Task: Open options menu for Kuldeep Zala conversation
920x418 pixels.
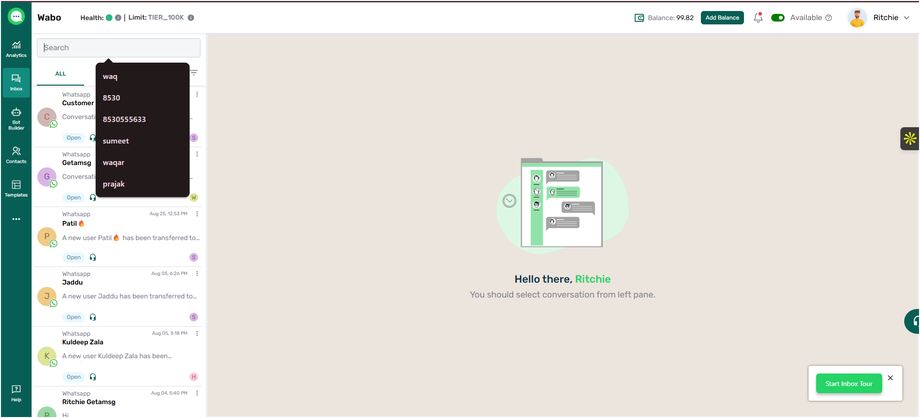Action: [197, 333]
